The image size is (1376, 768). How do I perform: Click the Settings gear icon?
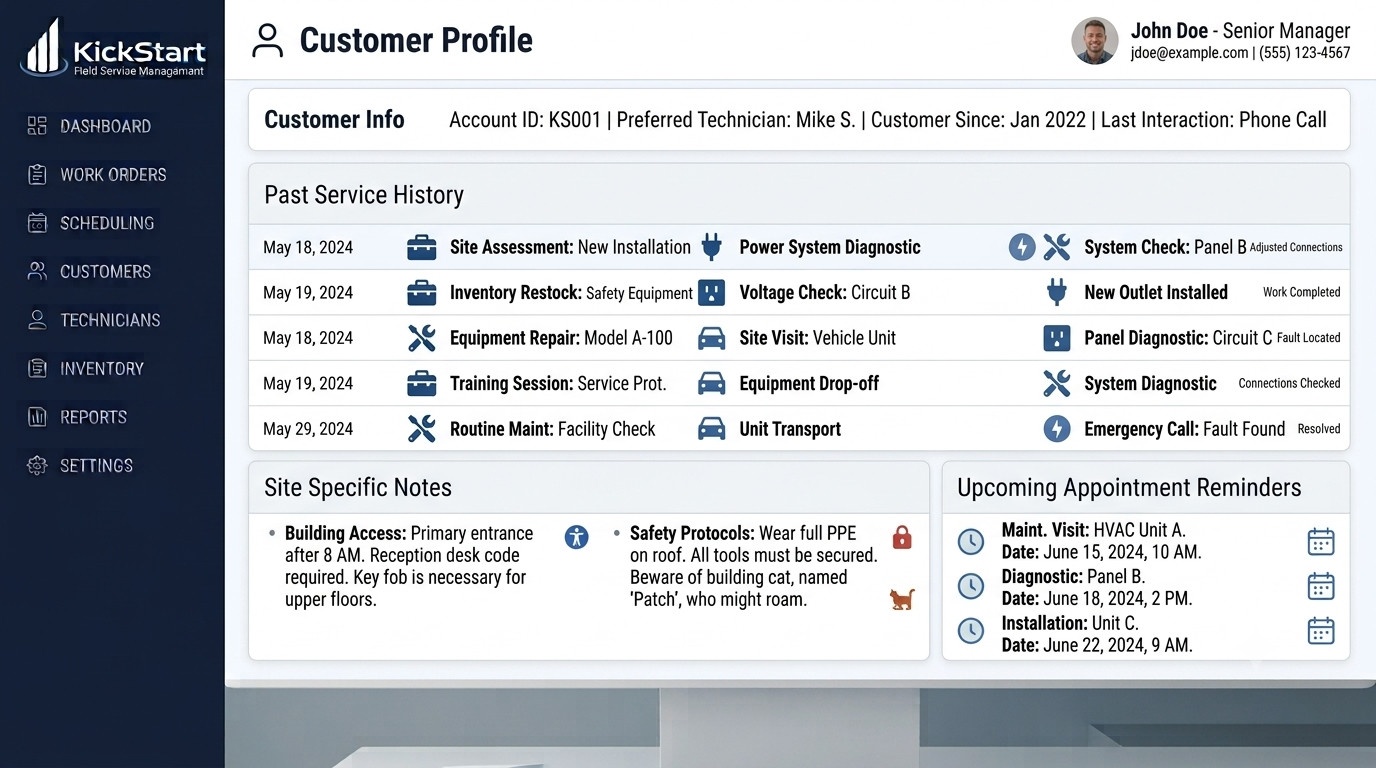[x=37, y=465]
